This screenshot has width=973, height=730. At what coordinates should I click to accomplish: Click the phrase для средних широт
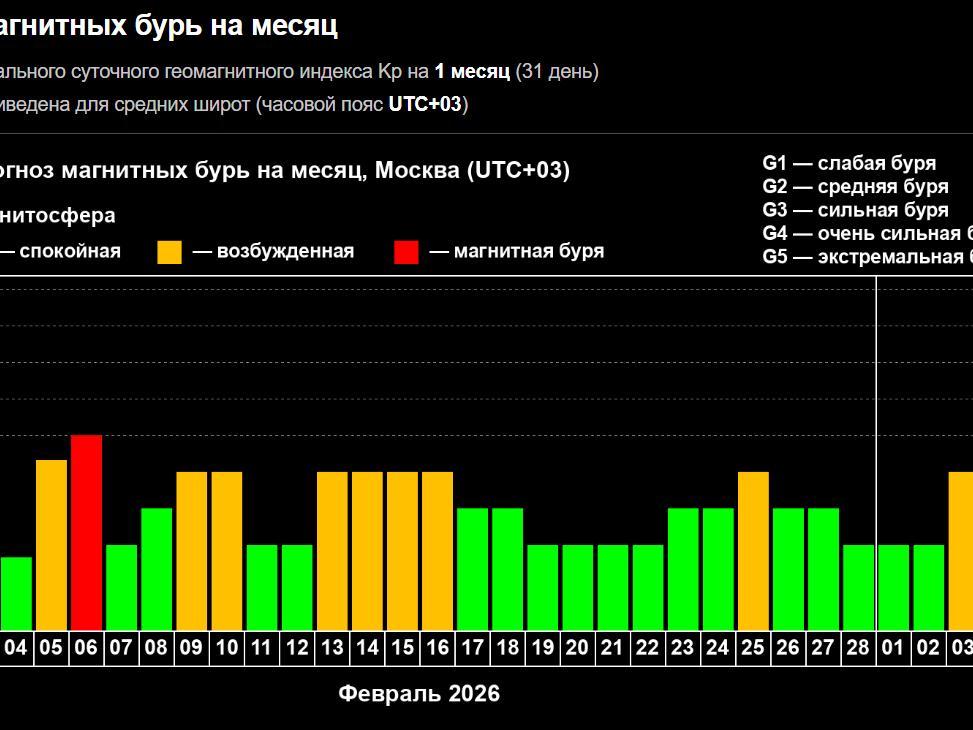(163, 104)
